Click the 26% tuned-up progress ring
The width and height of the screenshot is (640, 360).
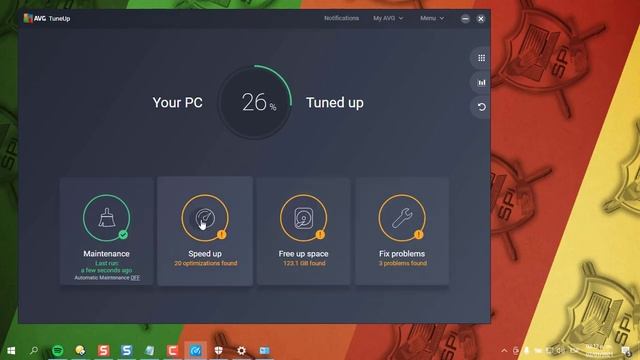click(x=255, y=102)
